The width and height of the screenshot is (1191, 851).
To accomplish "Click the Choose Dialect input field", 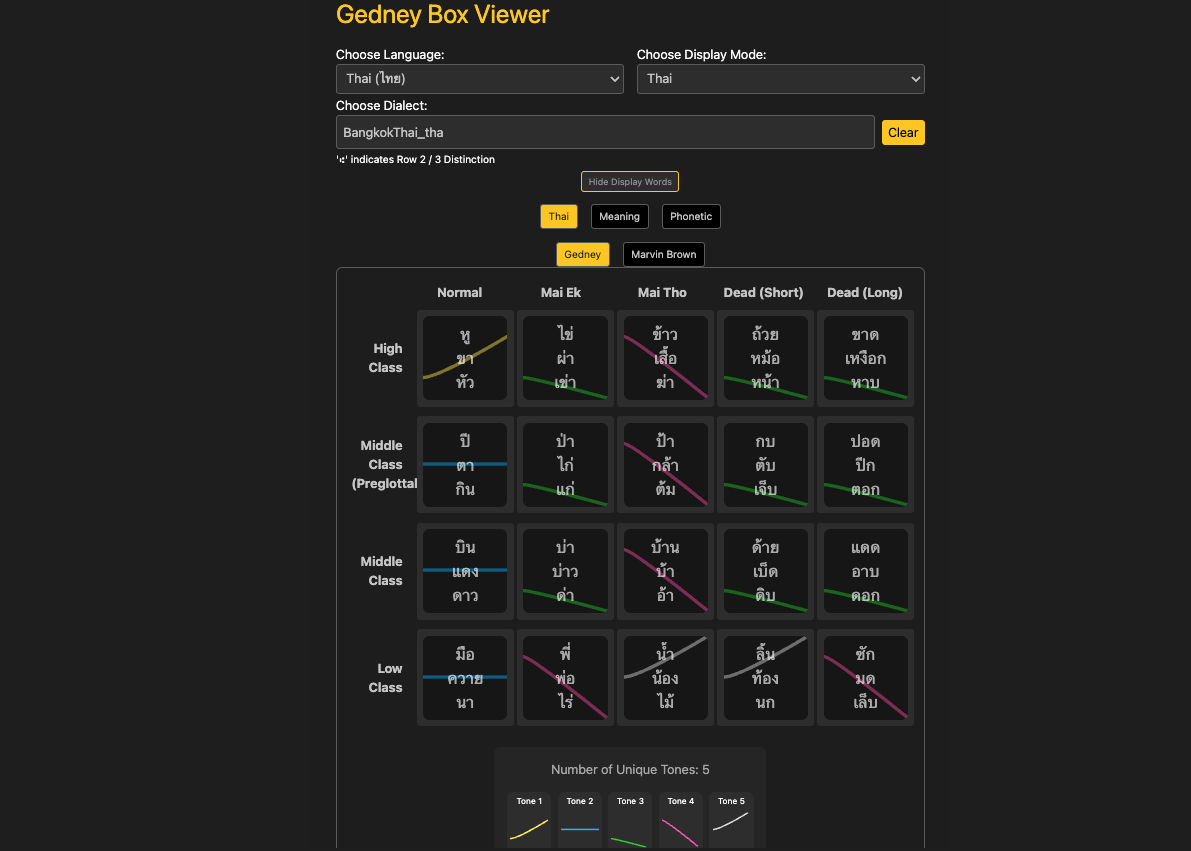I will point(605,132).
